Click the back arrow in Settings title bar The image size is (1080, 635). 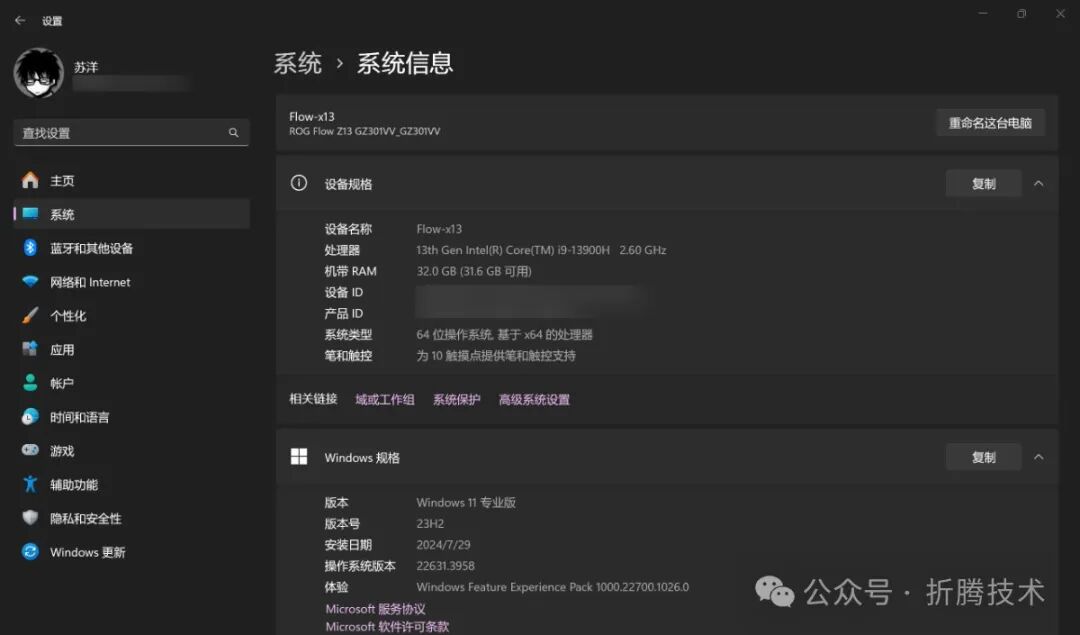point(20,21)
